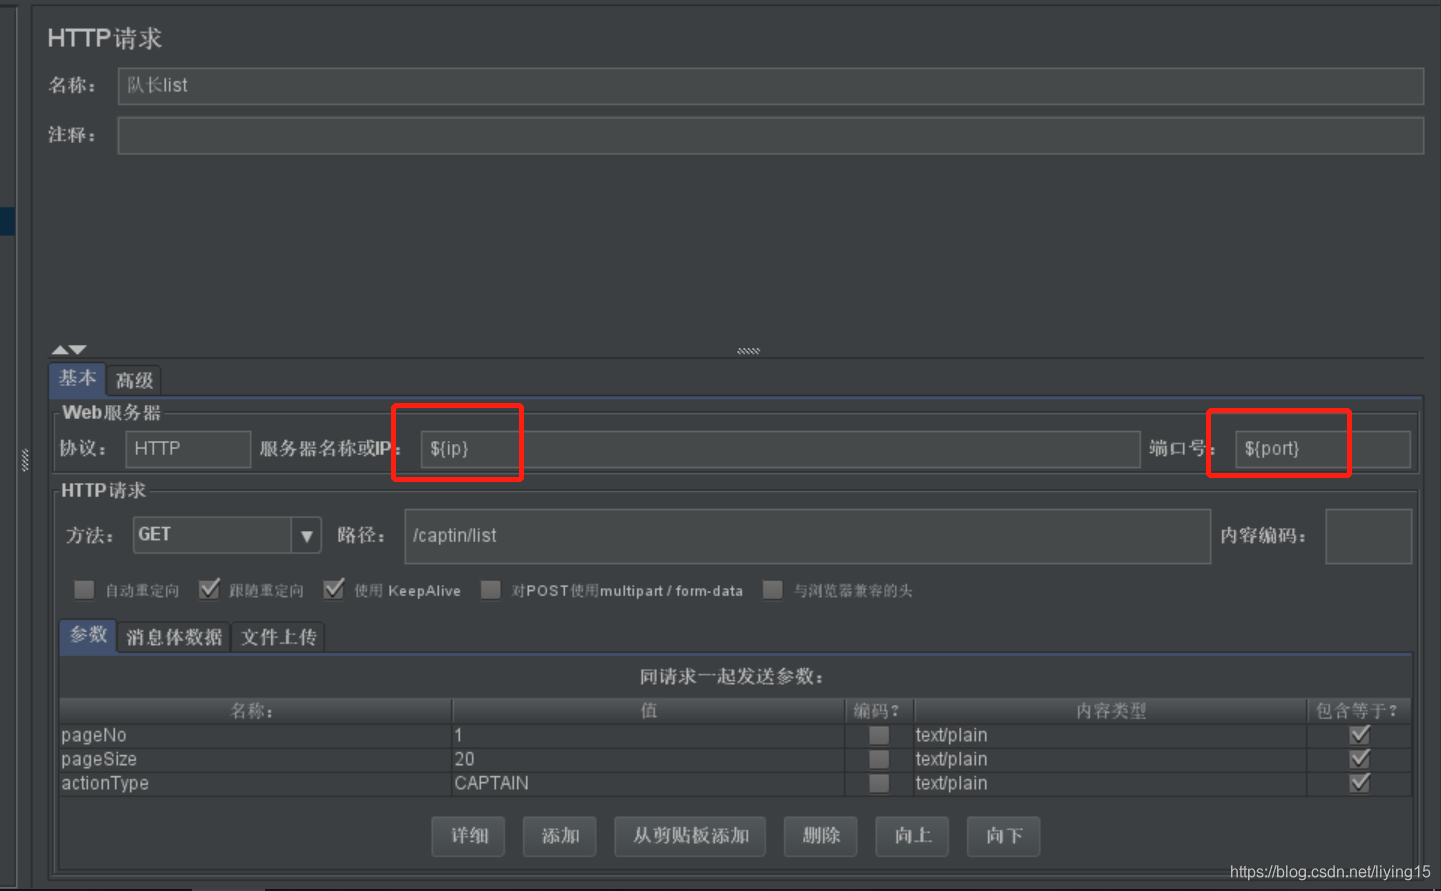Image resolution: width=1441 pixels, height=891 pixels.
Task: Click the 值 column header
Action: point(648,711)
